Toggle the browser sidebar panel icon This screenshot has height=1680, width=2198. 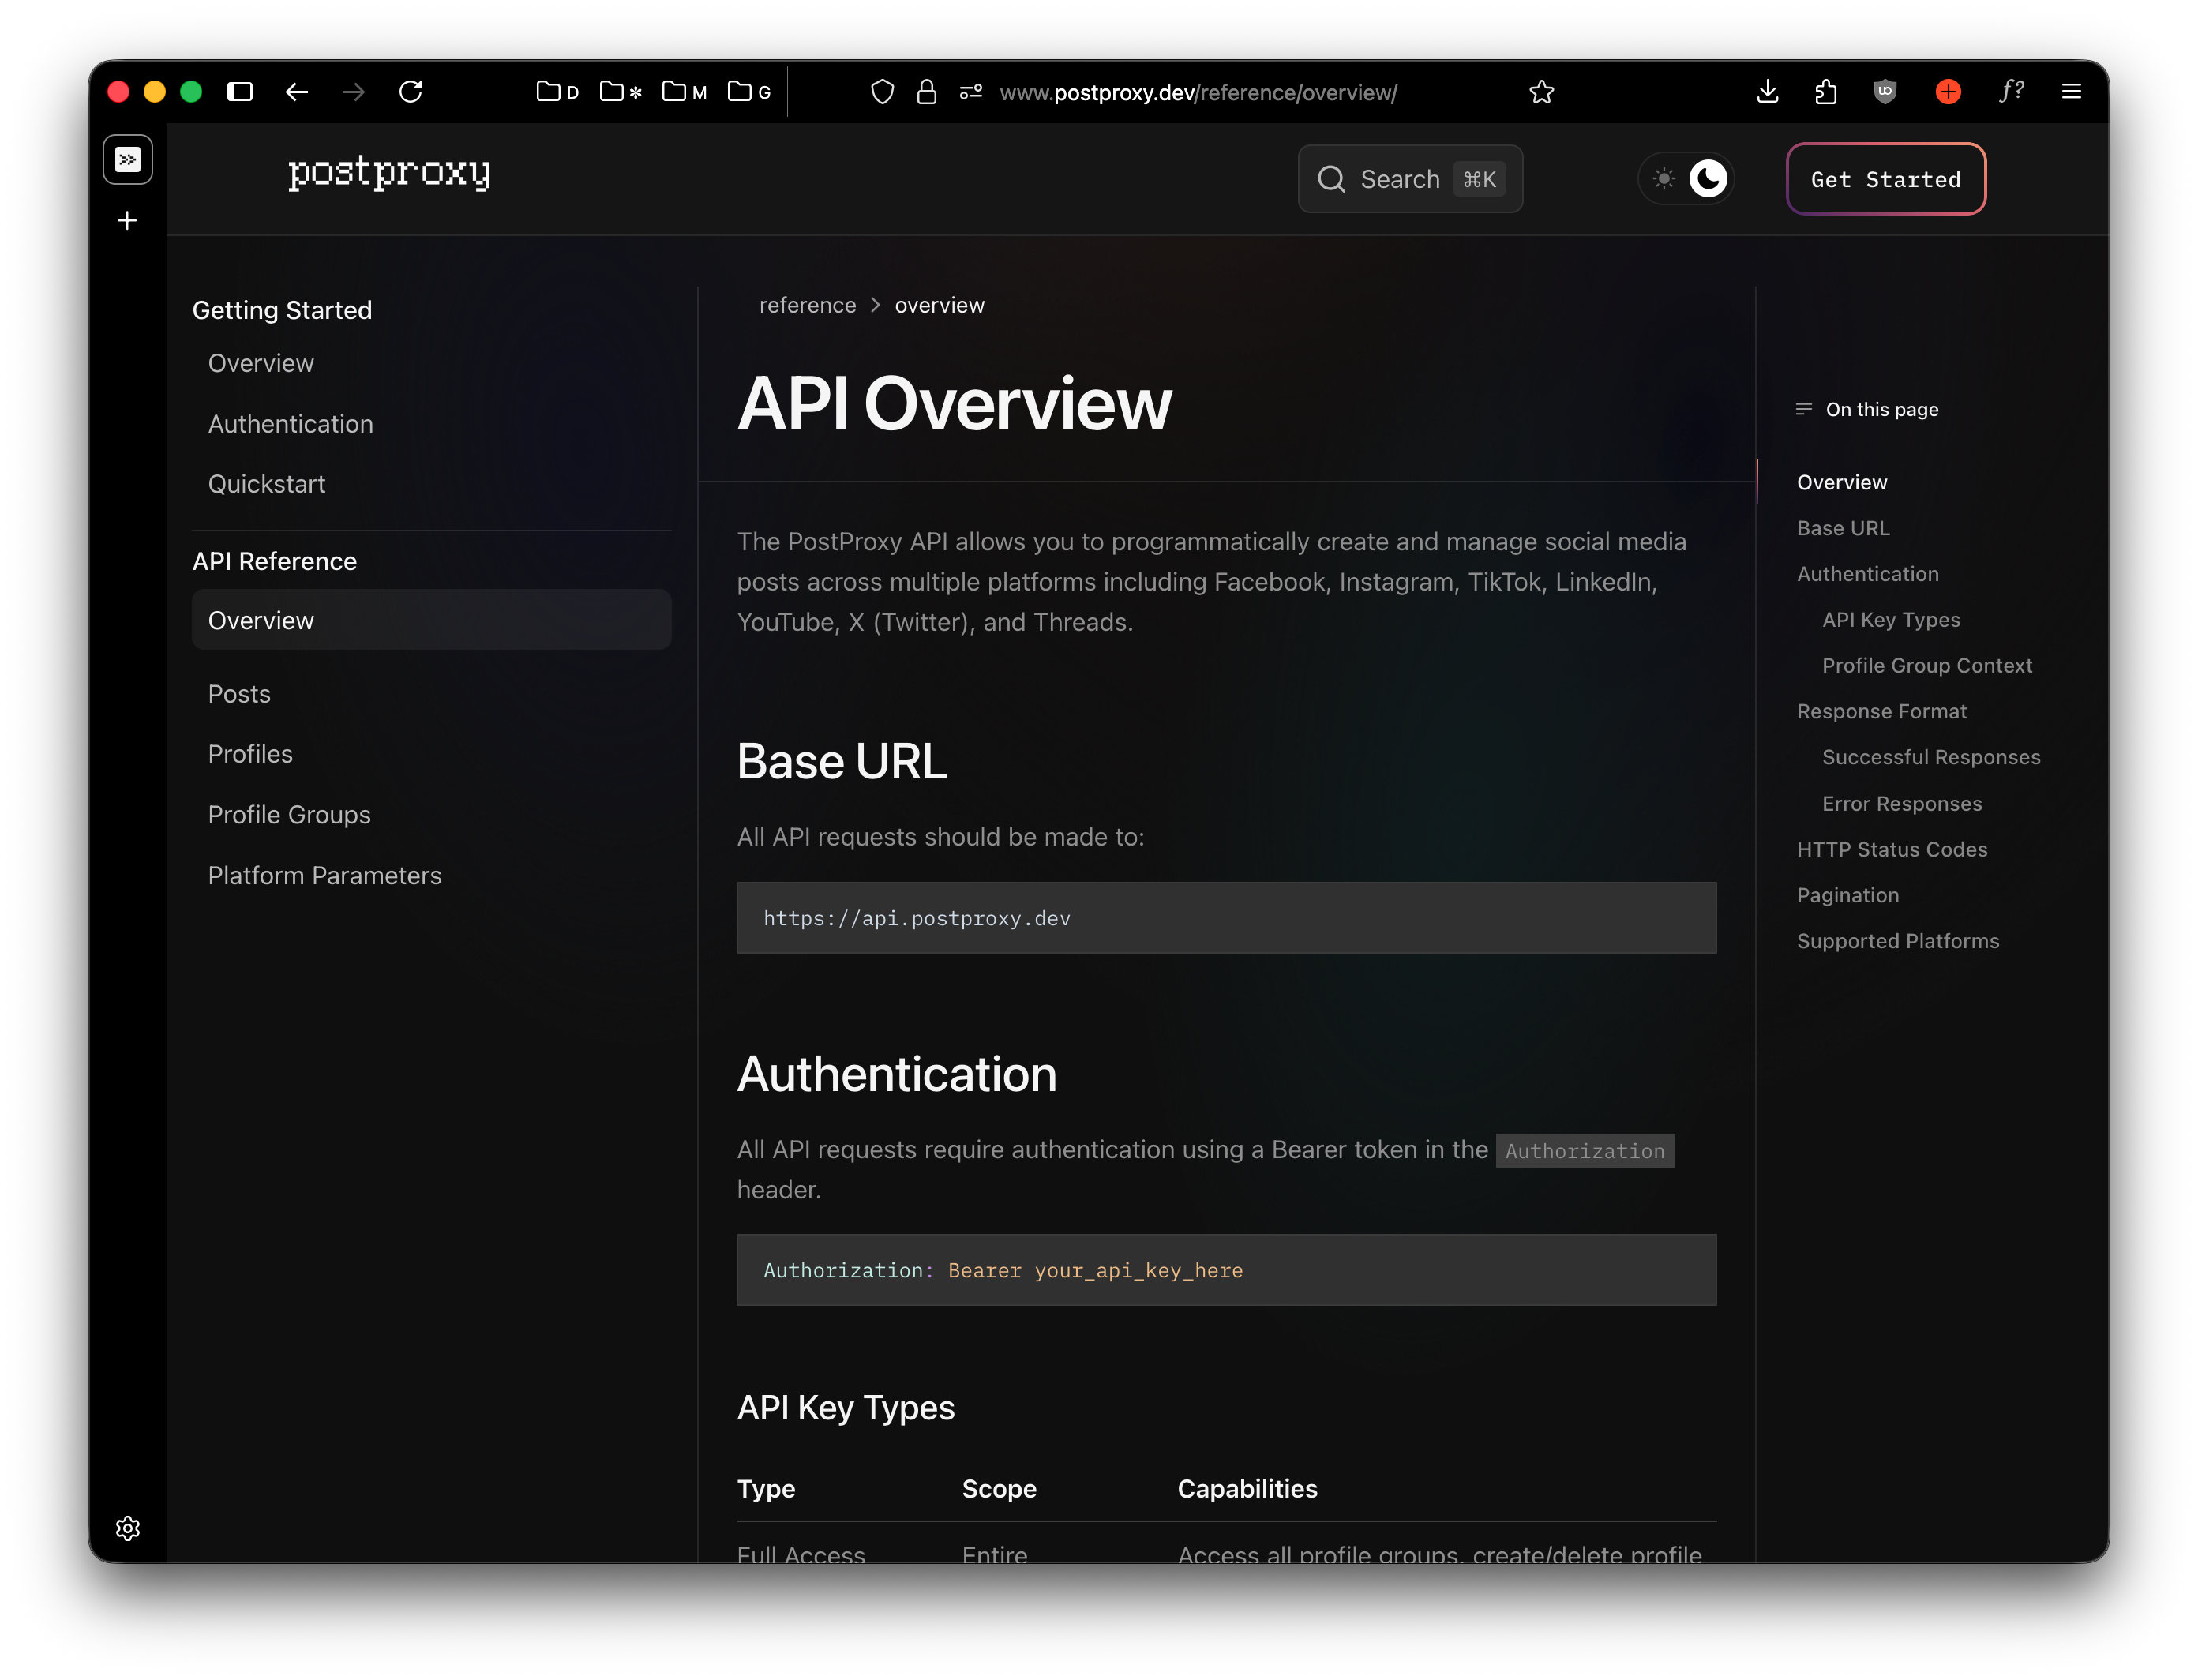point(240,92)
